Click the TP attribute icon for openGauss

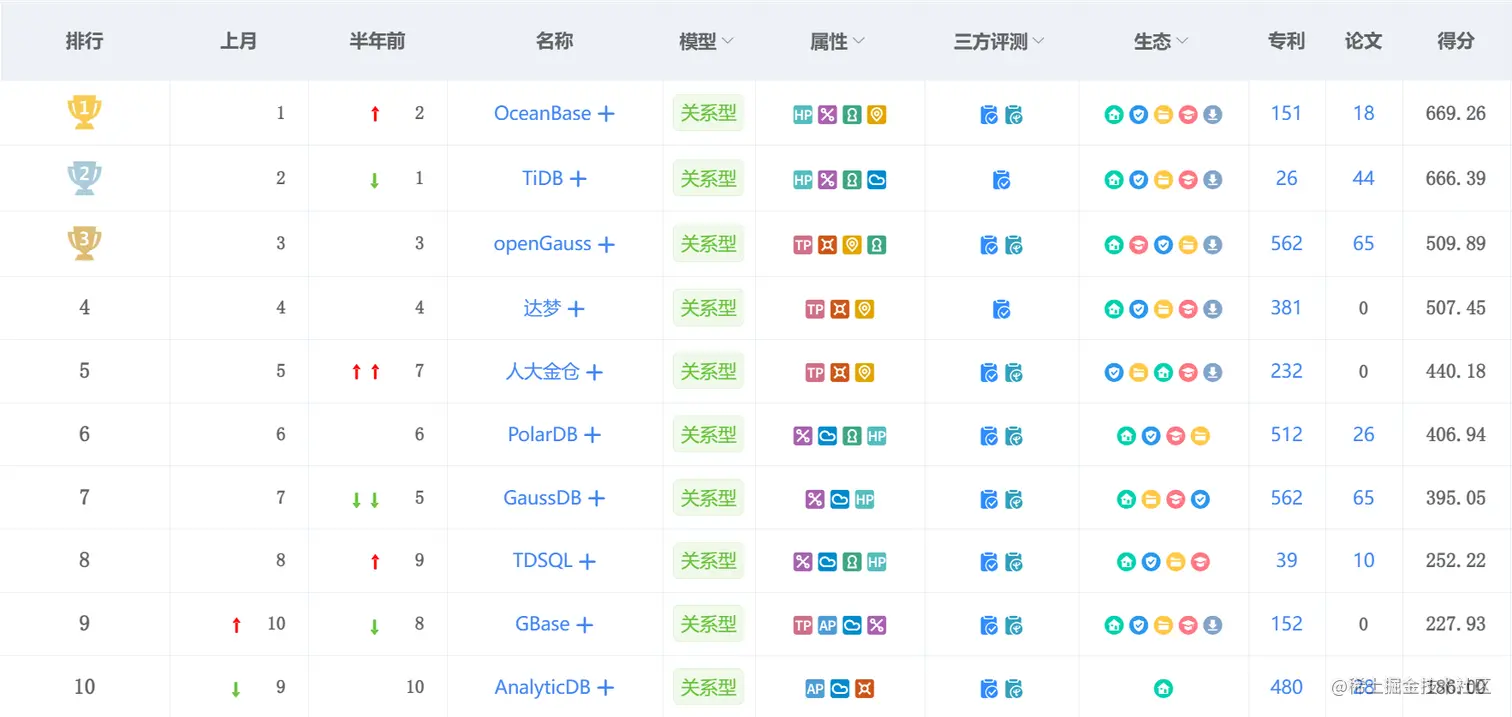[802, 245]
